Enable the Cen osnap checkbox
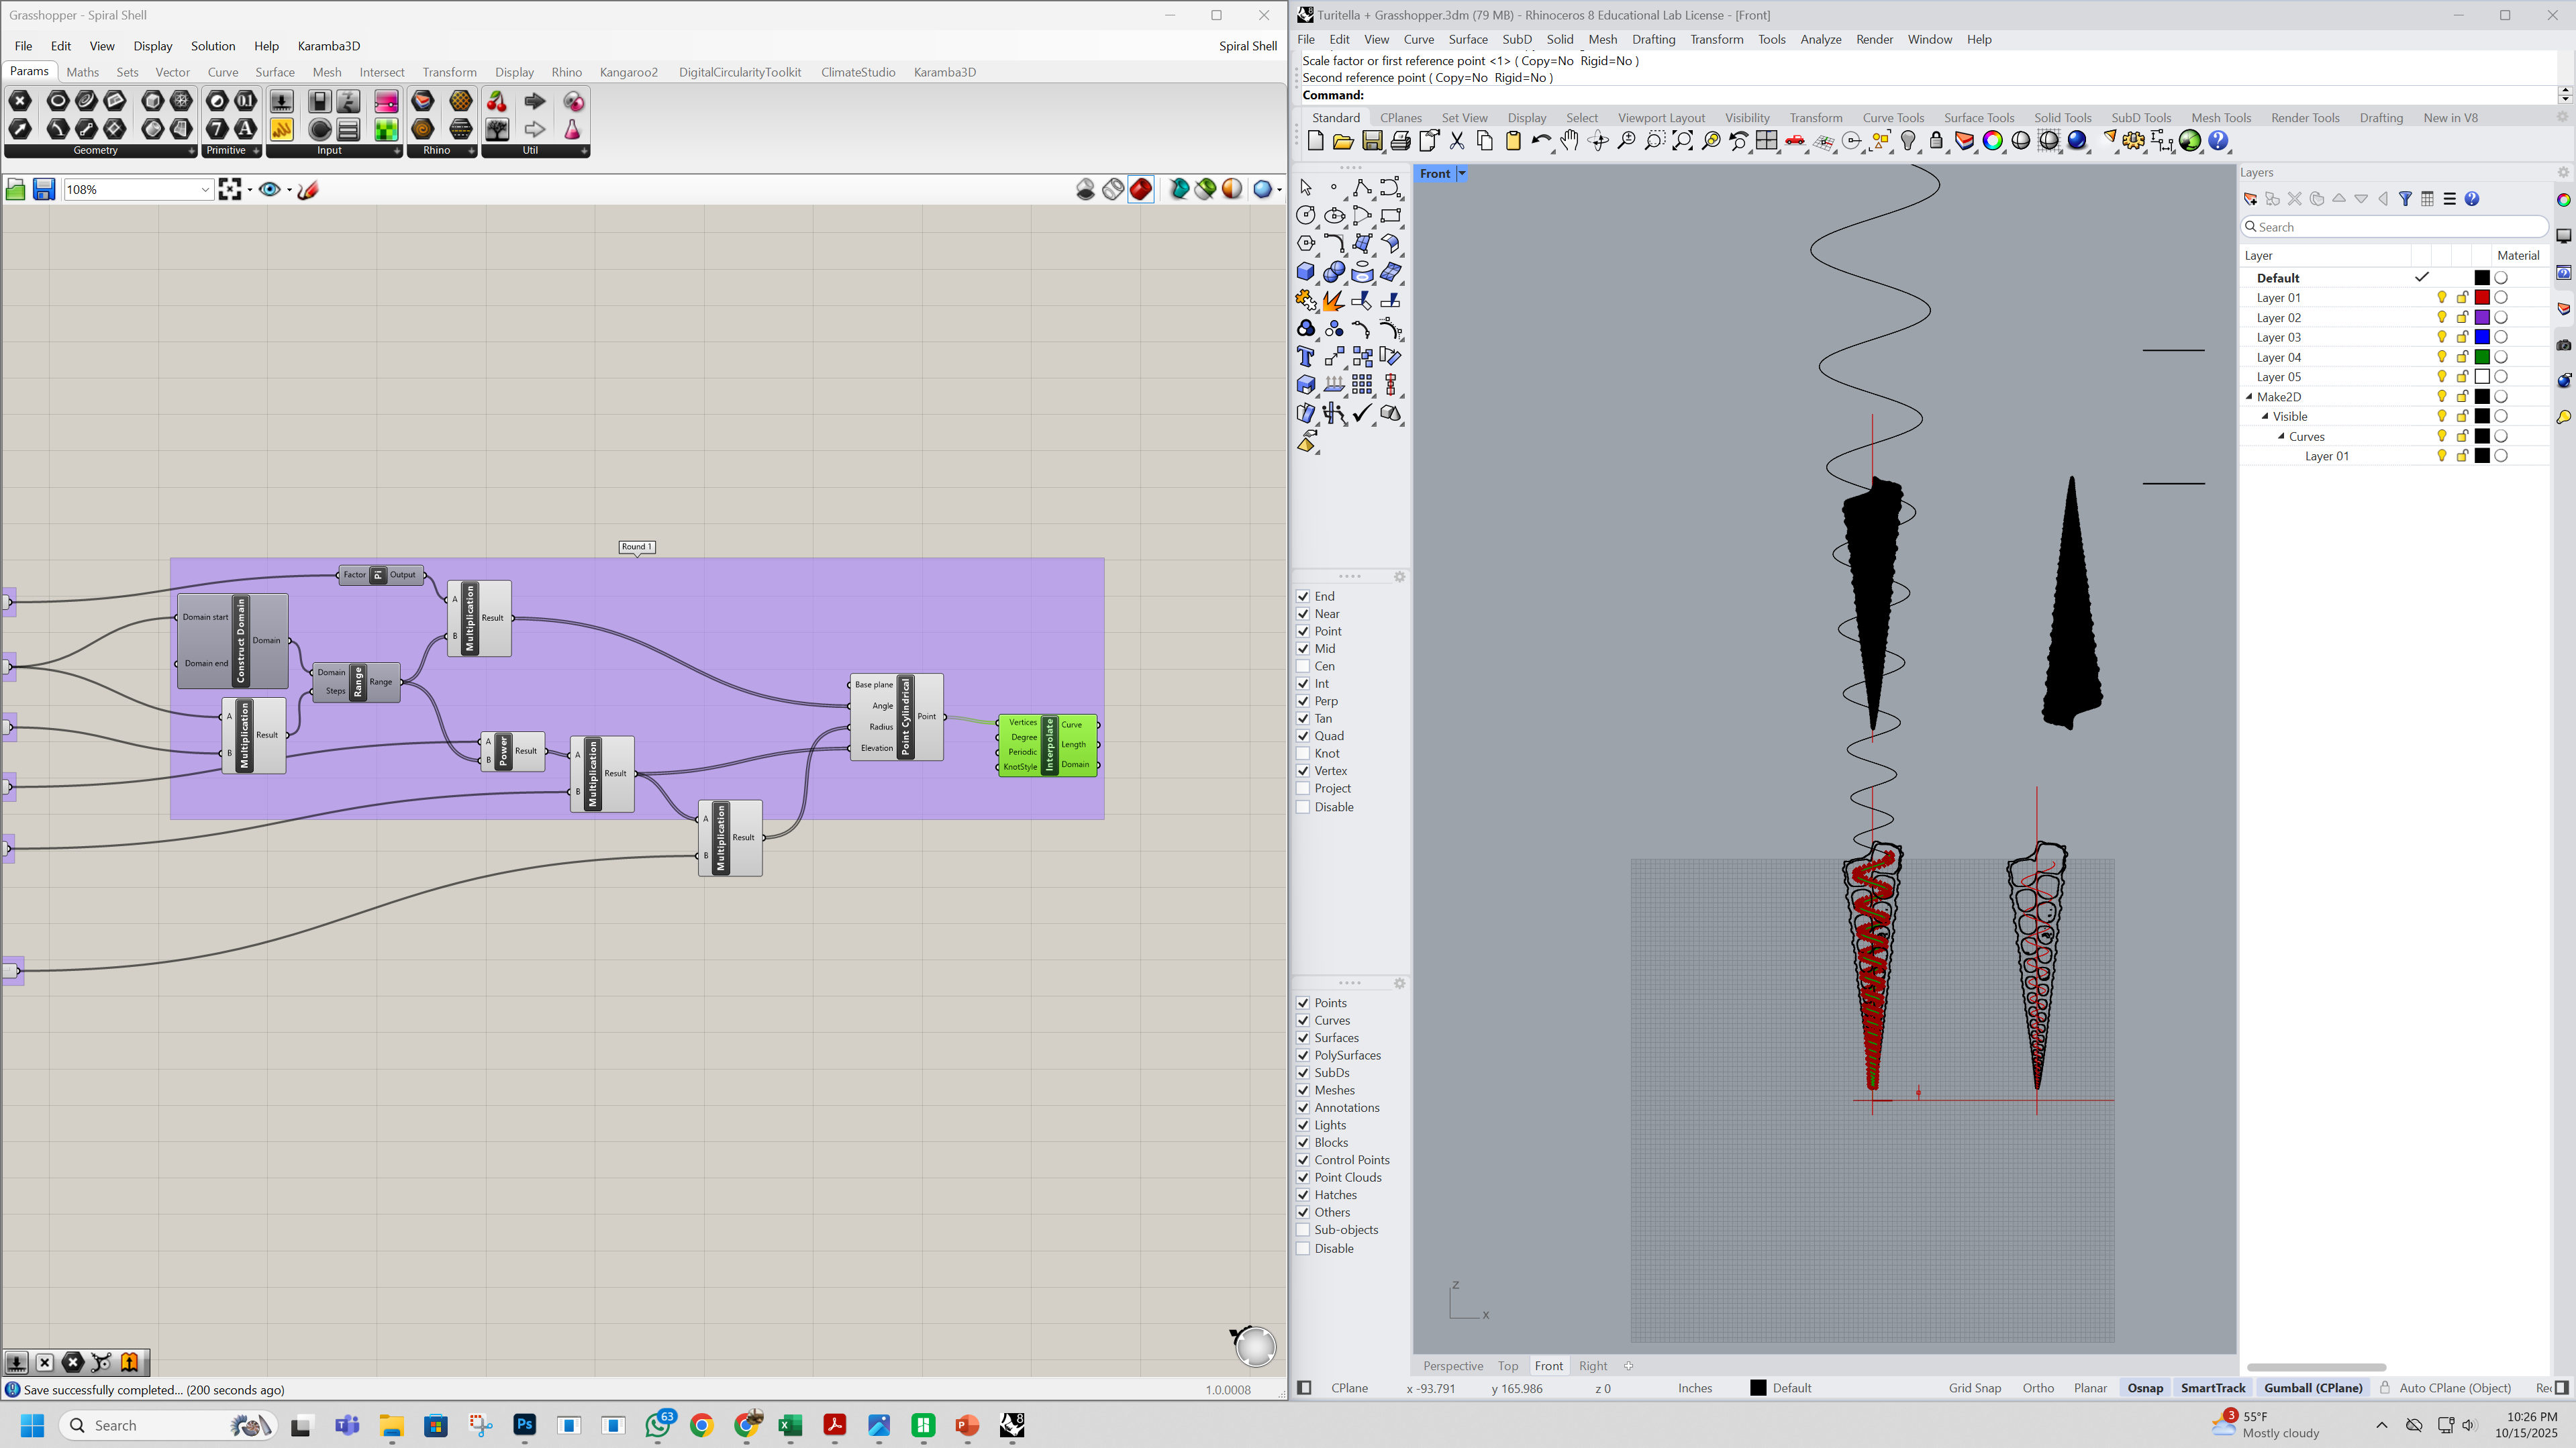Screen dimensions: 2576x1448 pos(1303,666)
